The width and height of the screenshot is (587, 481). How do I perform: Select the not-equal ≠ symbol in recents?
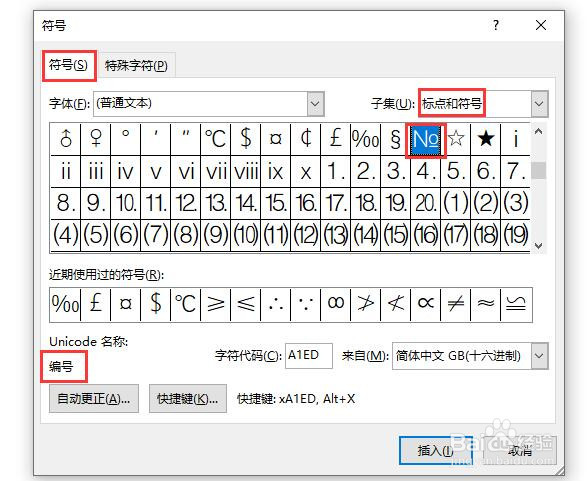click(x=456, y=304)
